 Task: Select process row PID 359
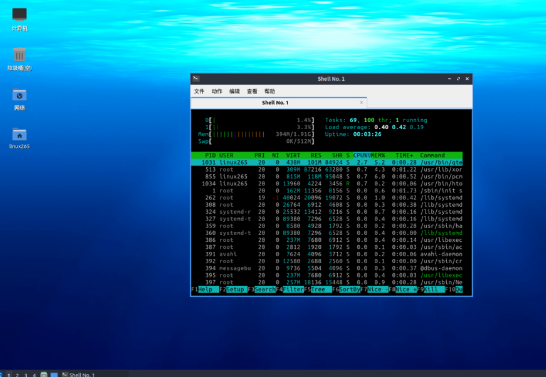click(327, 226)
